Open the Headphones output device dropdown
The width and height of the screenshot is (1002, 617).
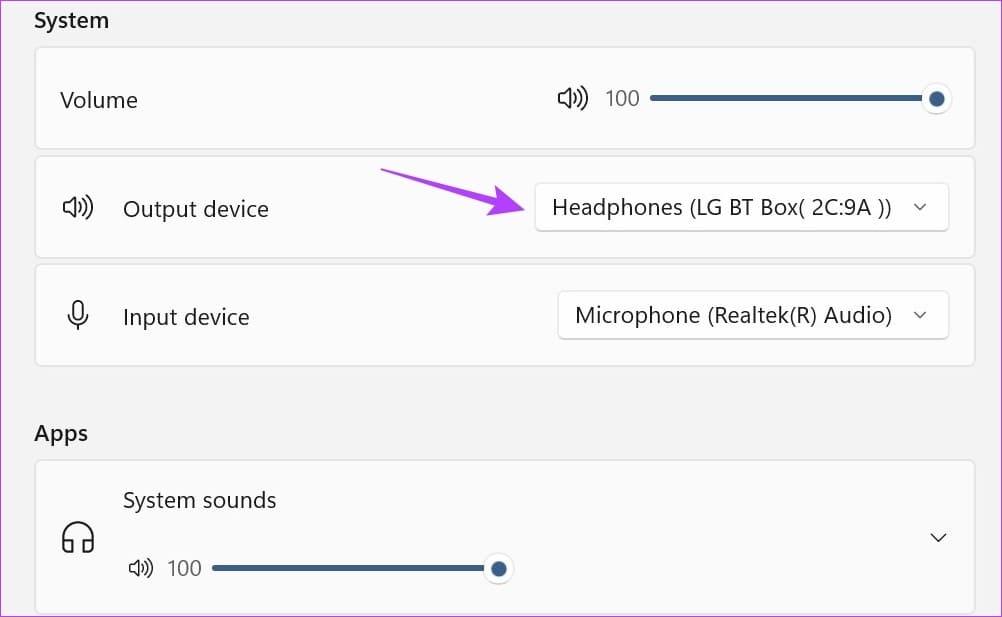[x=741, y=208]
